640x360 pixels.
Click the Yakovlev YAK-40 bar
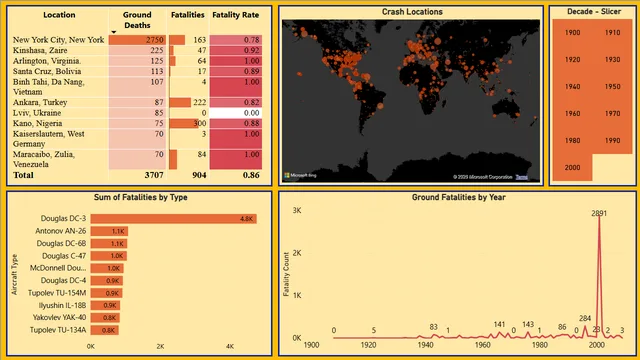tap(105, 318)
